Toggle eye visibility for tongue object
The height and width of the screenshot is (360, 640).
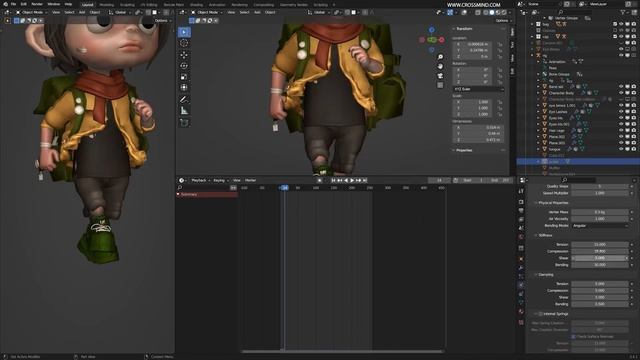click(621, 149)
